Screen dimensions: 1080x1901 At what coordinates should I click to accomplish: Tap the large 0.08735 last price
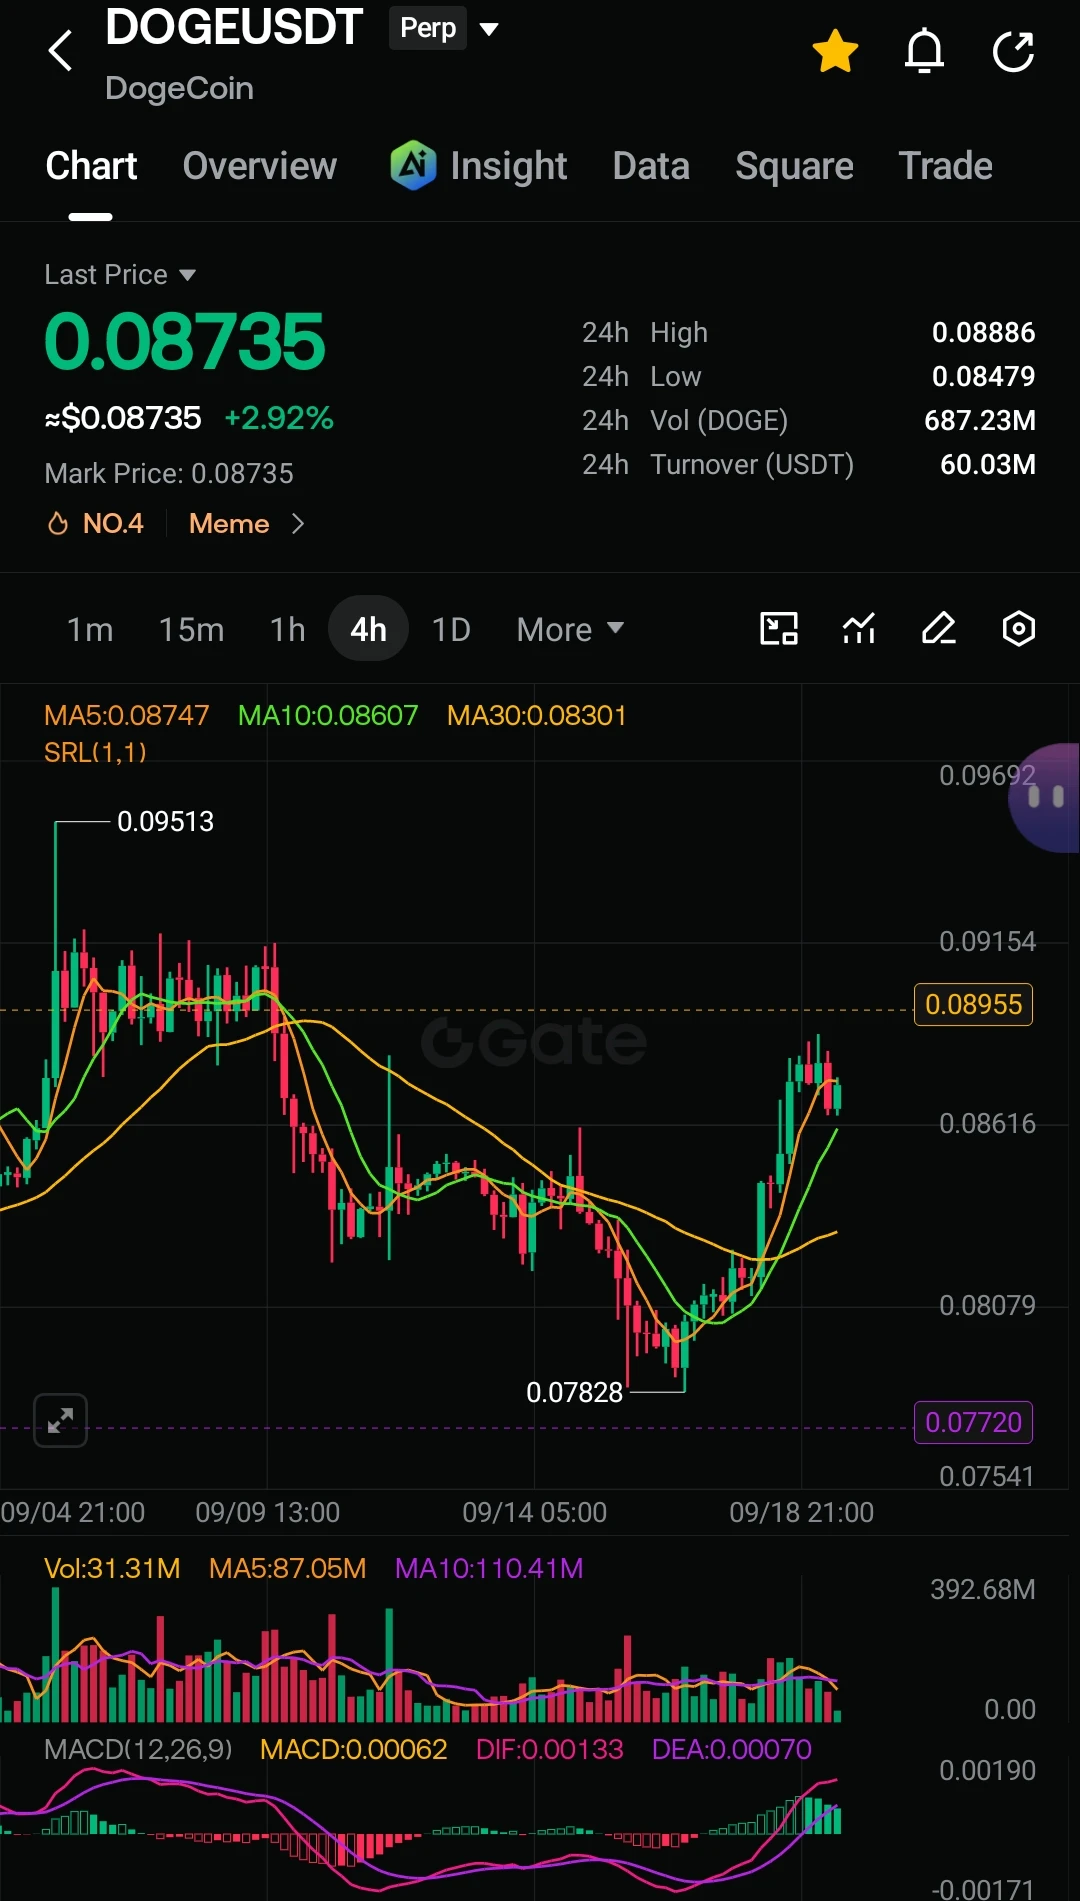[x=185, y=342]
